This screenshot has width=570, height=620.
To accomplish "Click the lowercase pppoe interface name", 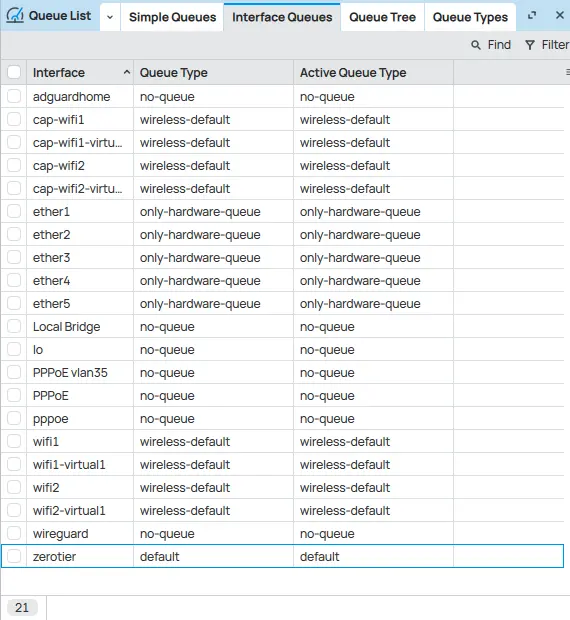I will (51, 419).
